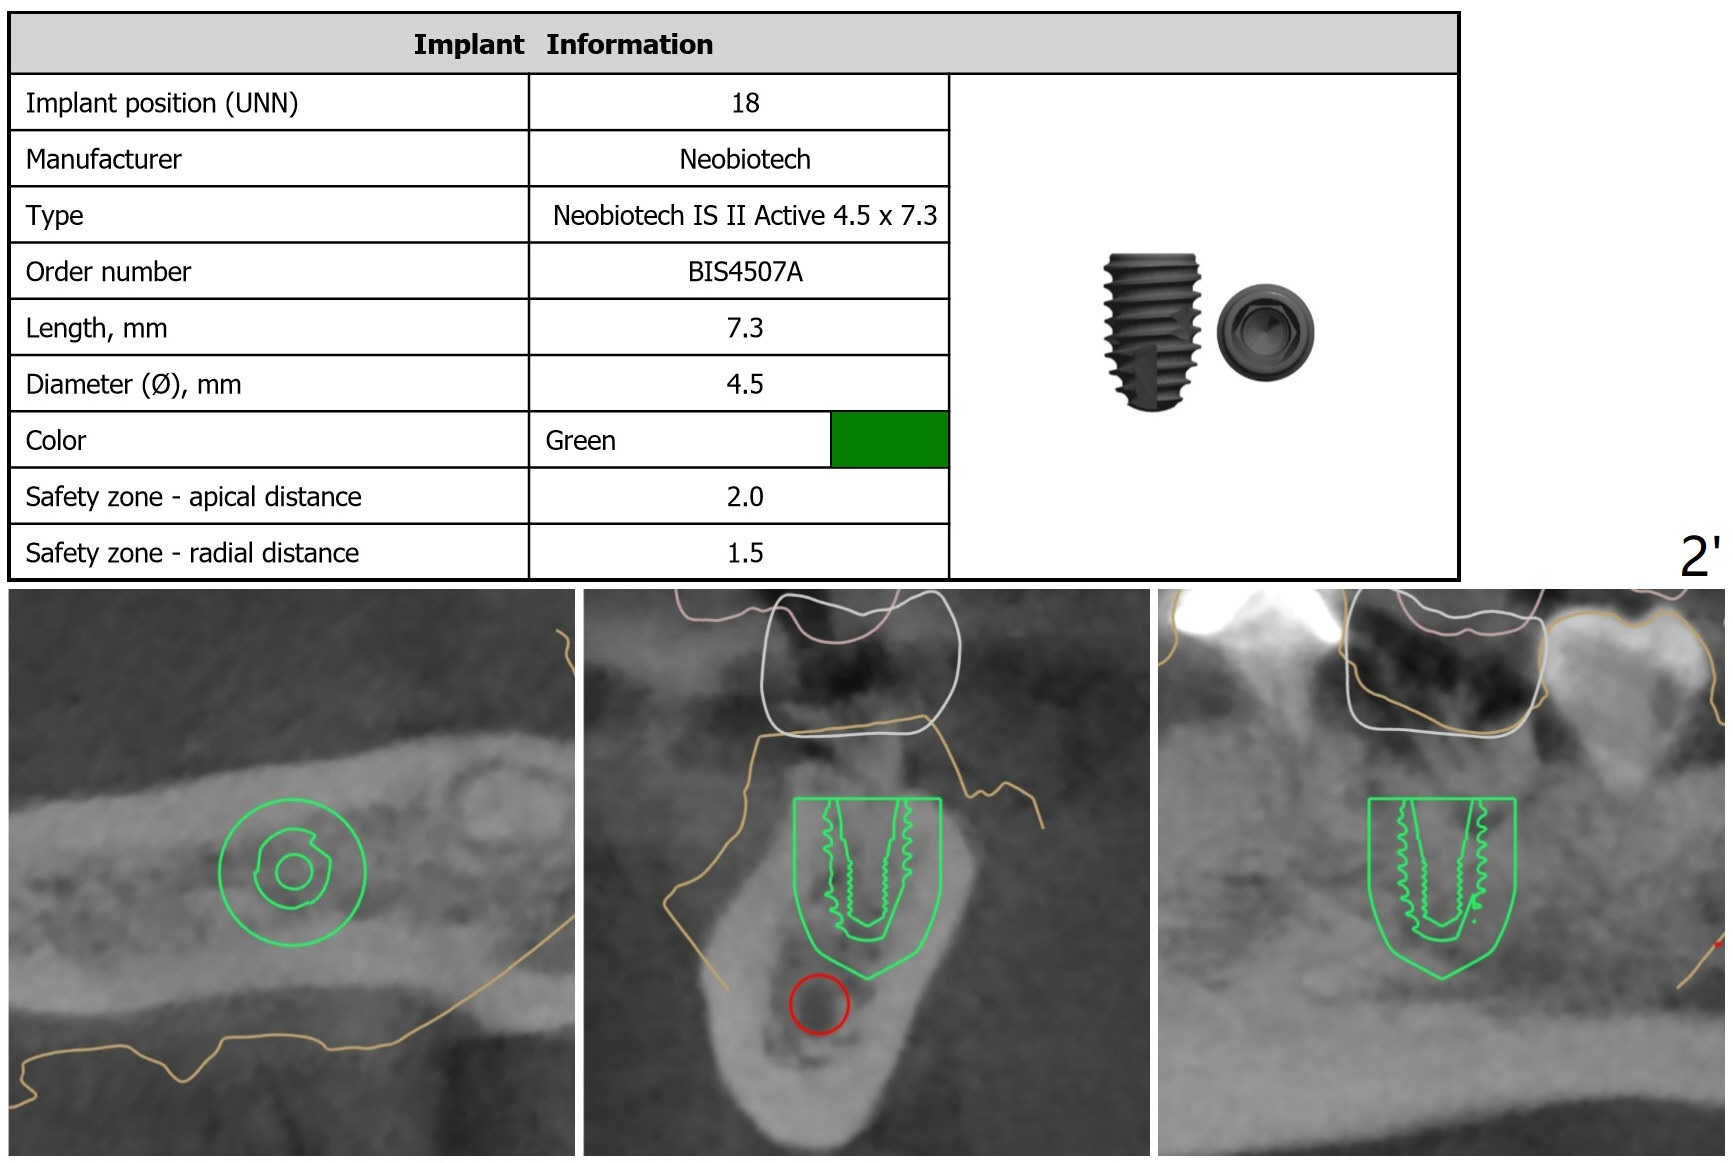Image resolution: width=1733 pixels, height=1163 pixels.
Task: Select green implant outline in middle cross-section view
Action: [x=866, y=870]
